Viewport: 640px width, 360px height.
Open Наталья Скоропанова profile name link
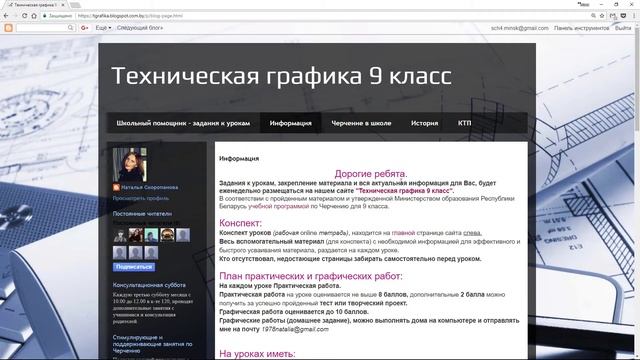[x=149, y=187]
